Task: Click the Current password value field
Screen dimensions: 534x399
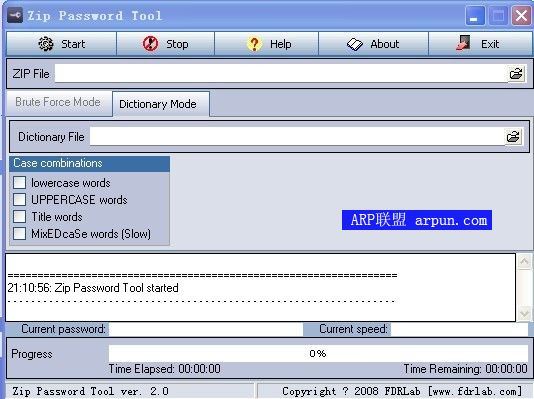Action: (x=206, y=329)
